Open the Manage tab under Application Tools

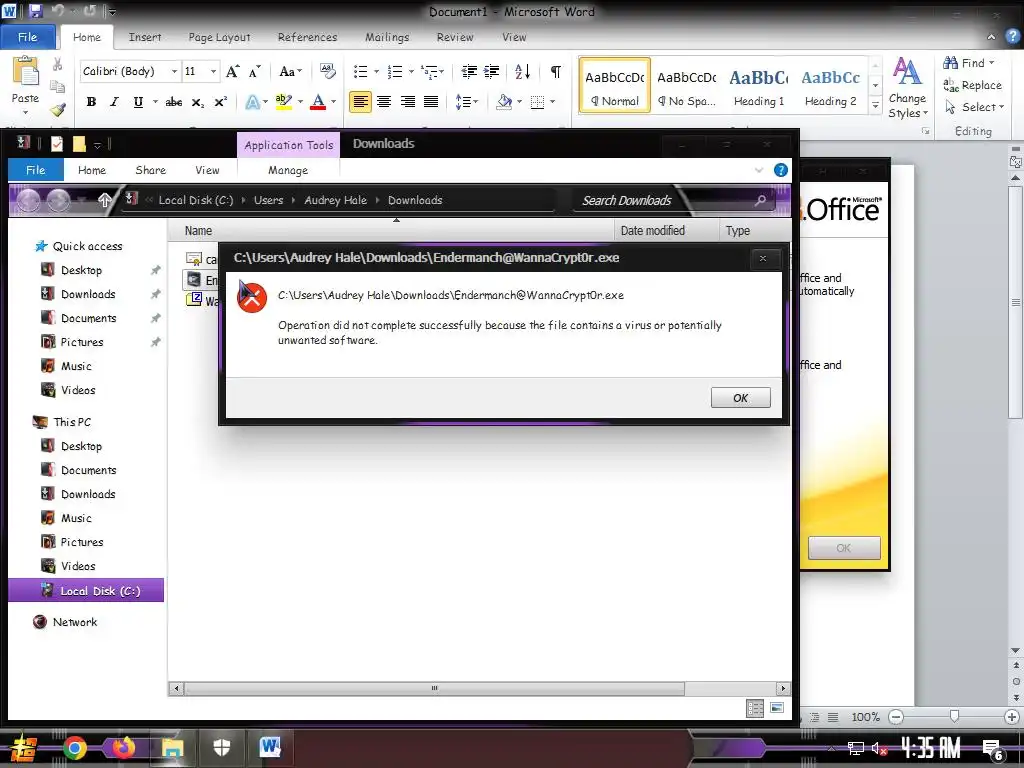click(x=288, y=170)
